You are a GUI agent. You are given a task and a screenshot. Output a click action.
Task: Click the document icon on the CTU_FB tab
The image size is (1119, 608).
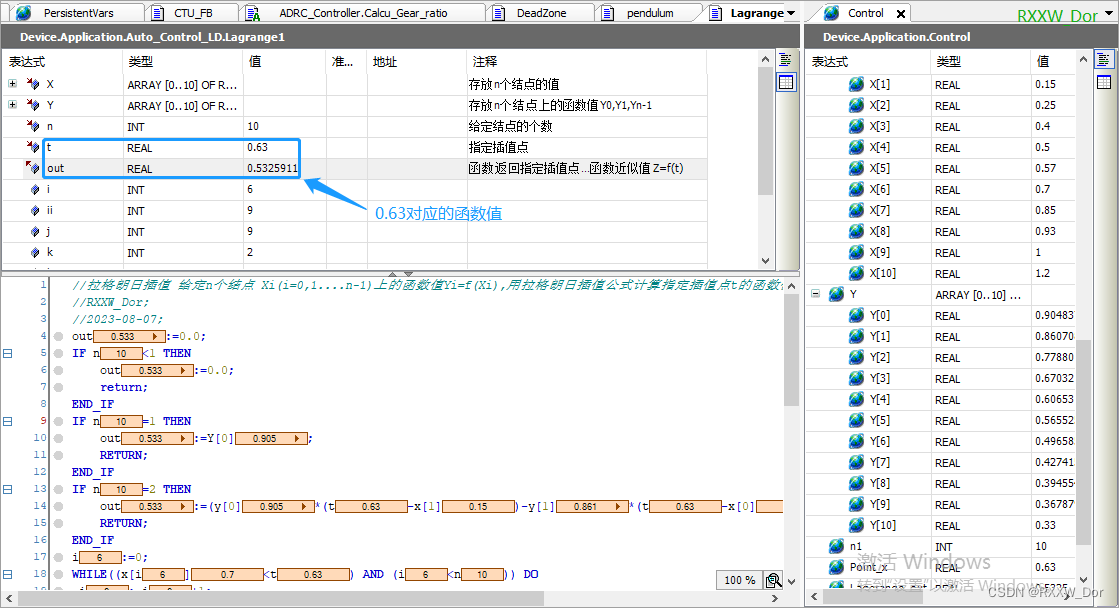pos(156,14)
